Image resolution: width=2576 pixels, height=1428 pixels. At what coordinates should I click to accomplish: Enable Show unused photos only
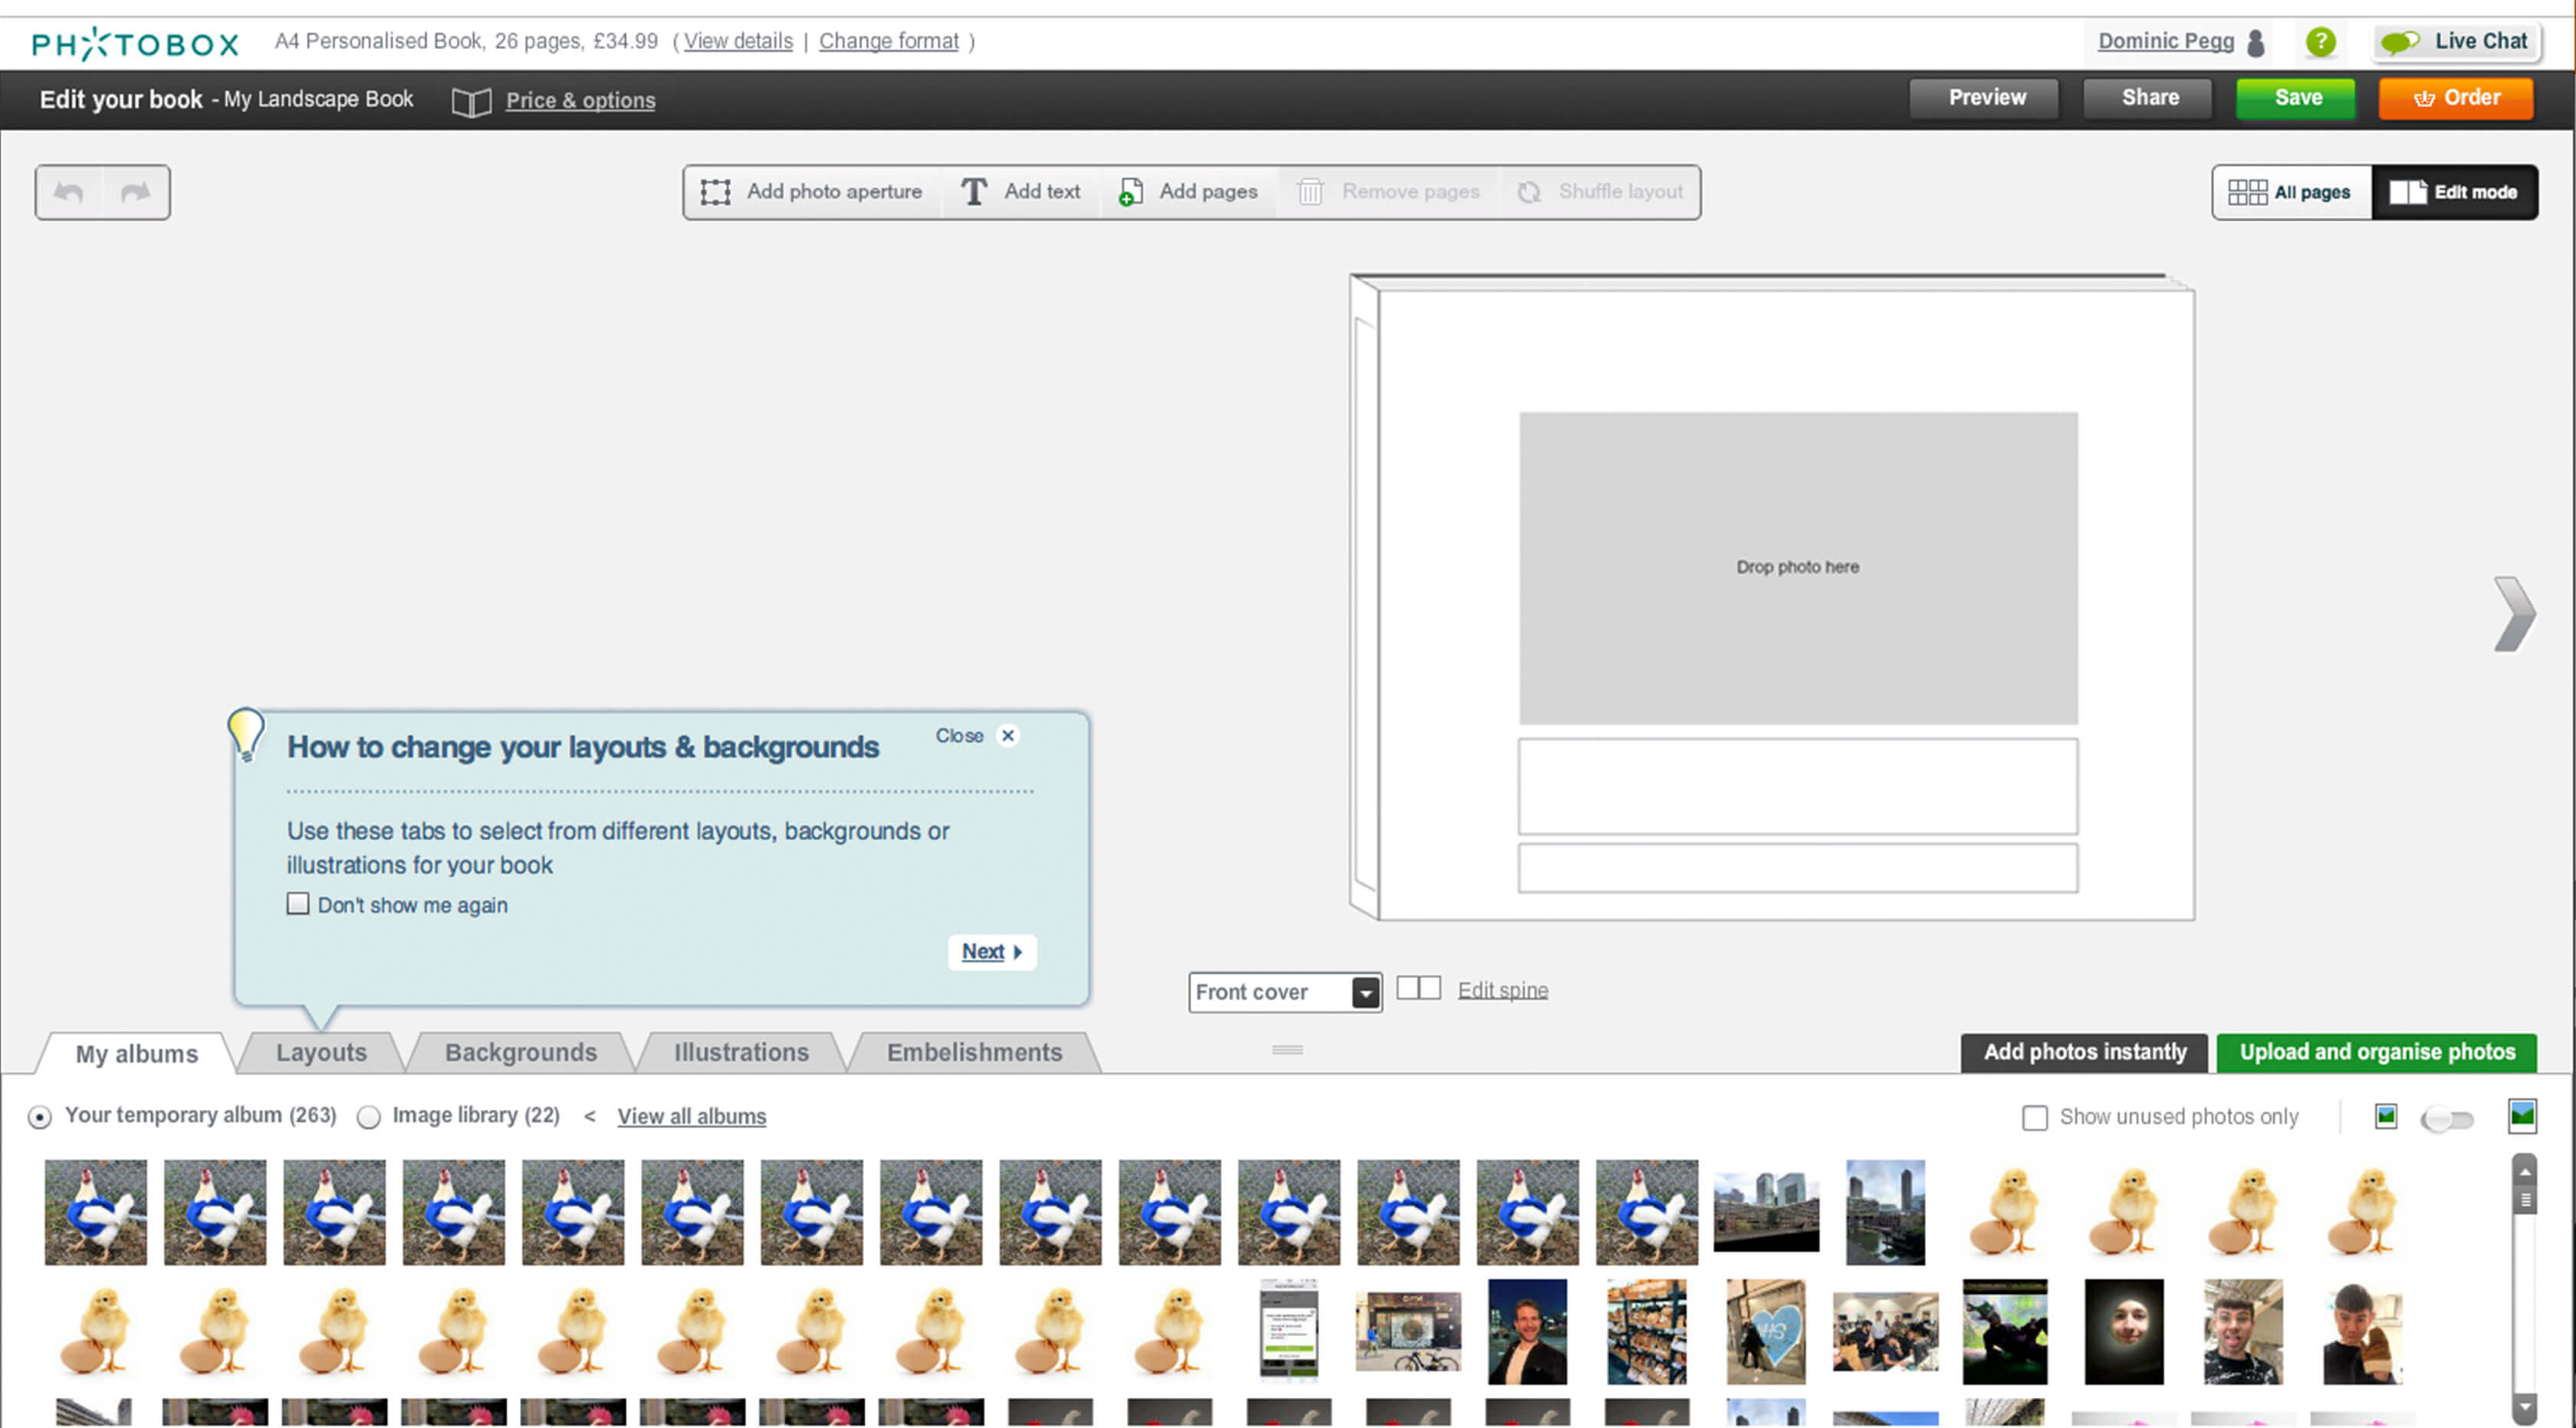click(2034, 1117)
